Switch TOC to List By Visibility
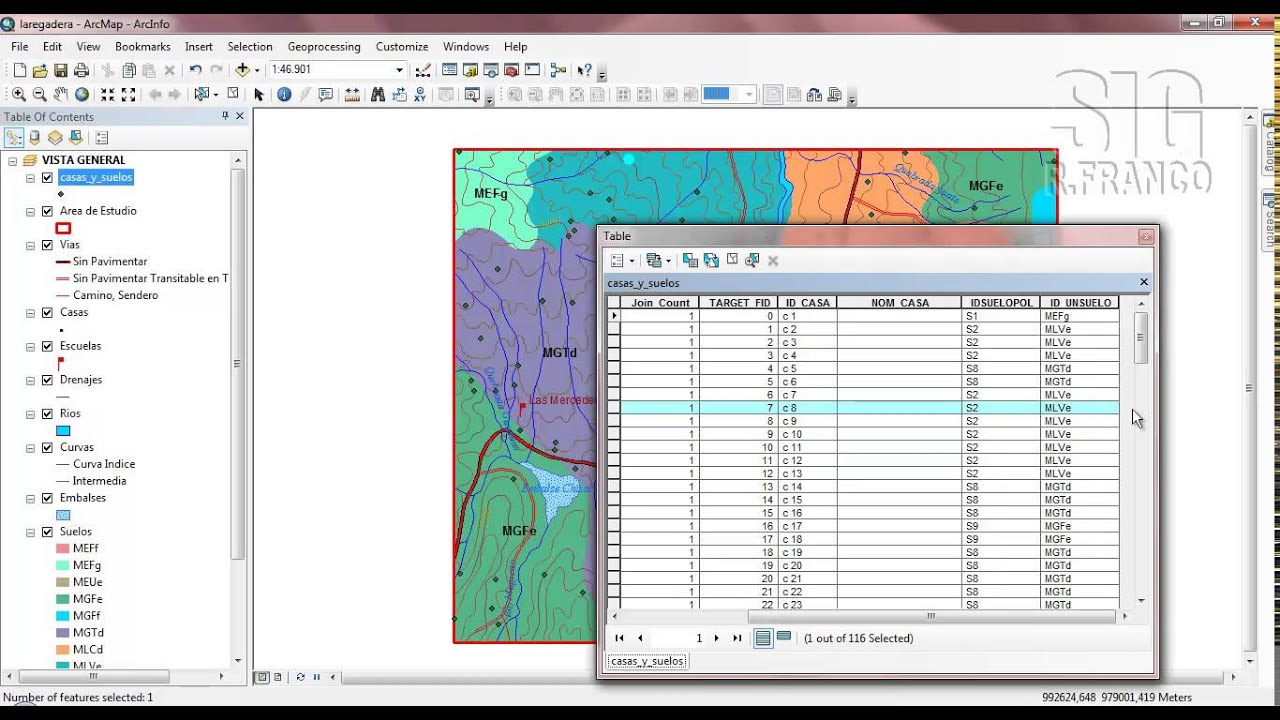The width and height of the screenshot is (1280, 720). 55,137
